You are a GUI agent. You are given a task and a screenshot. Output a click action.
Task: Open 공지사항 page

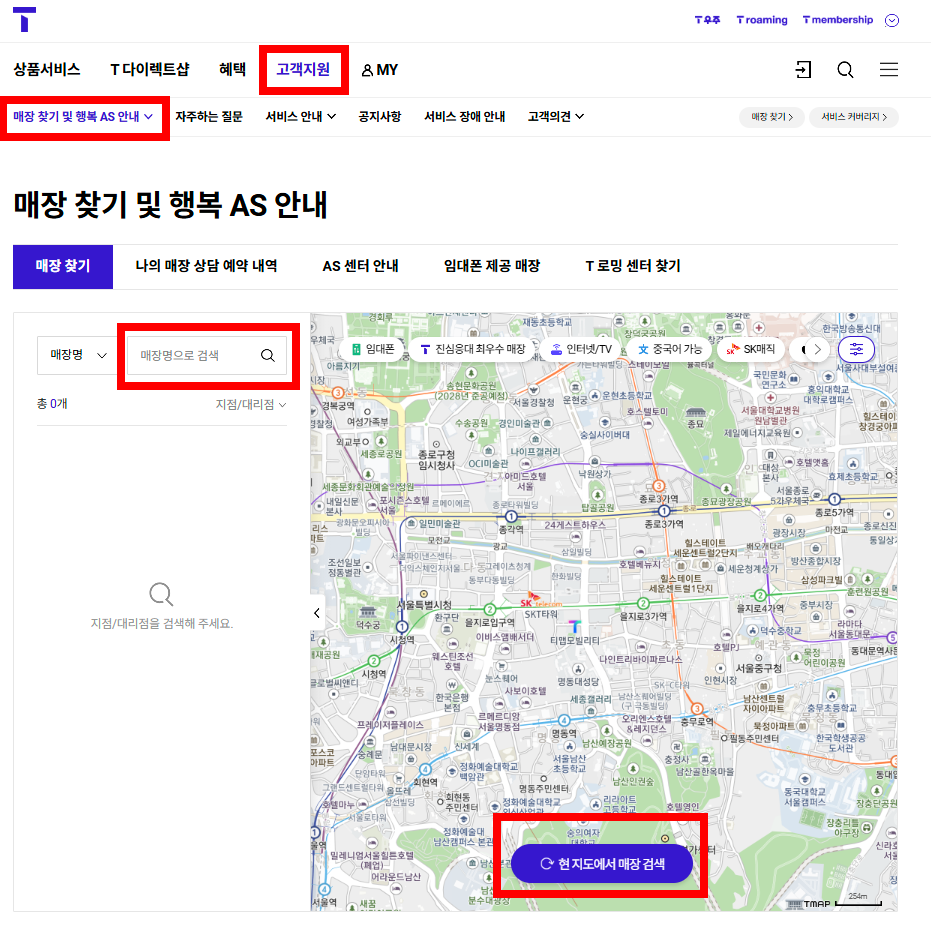(x=379, y=117)
